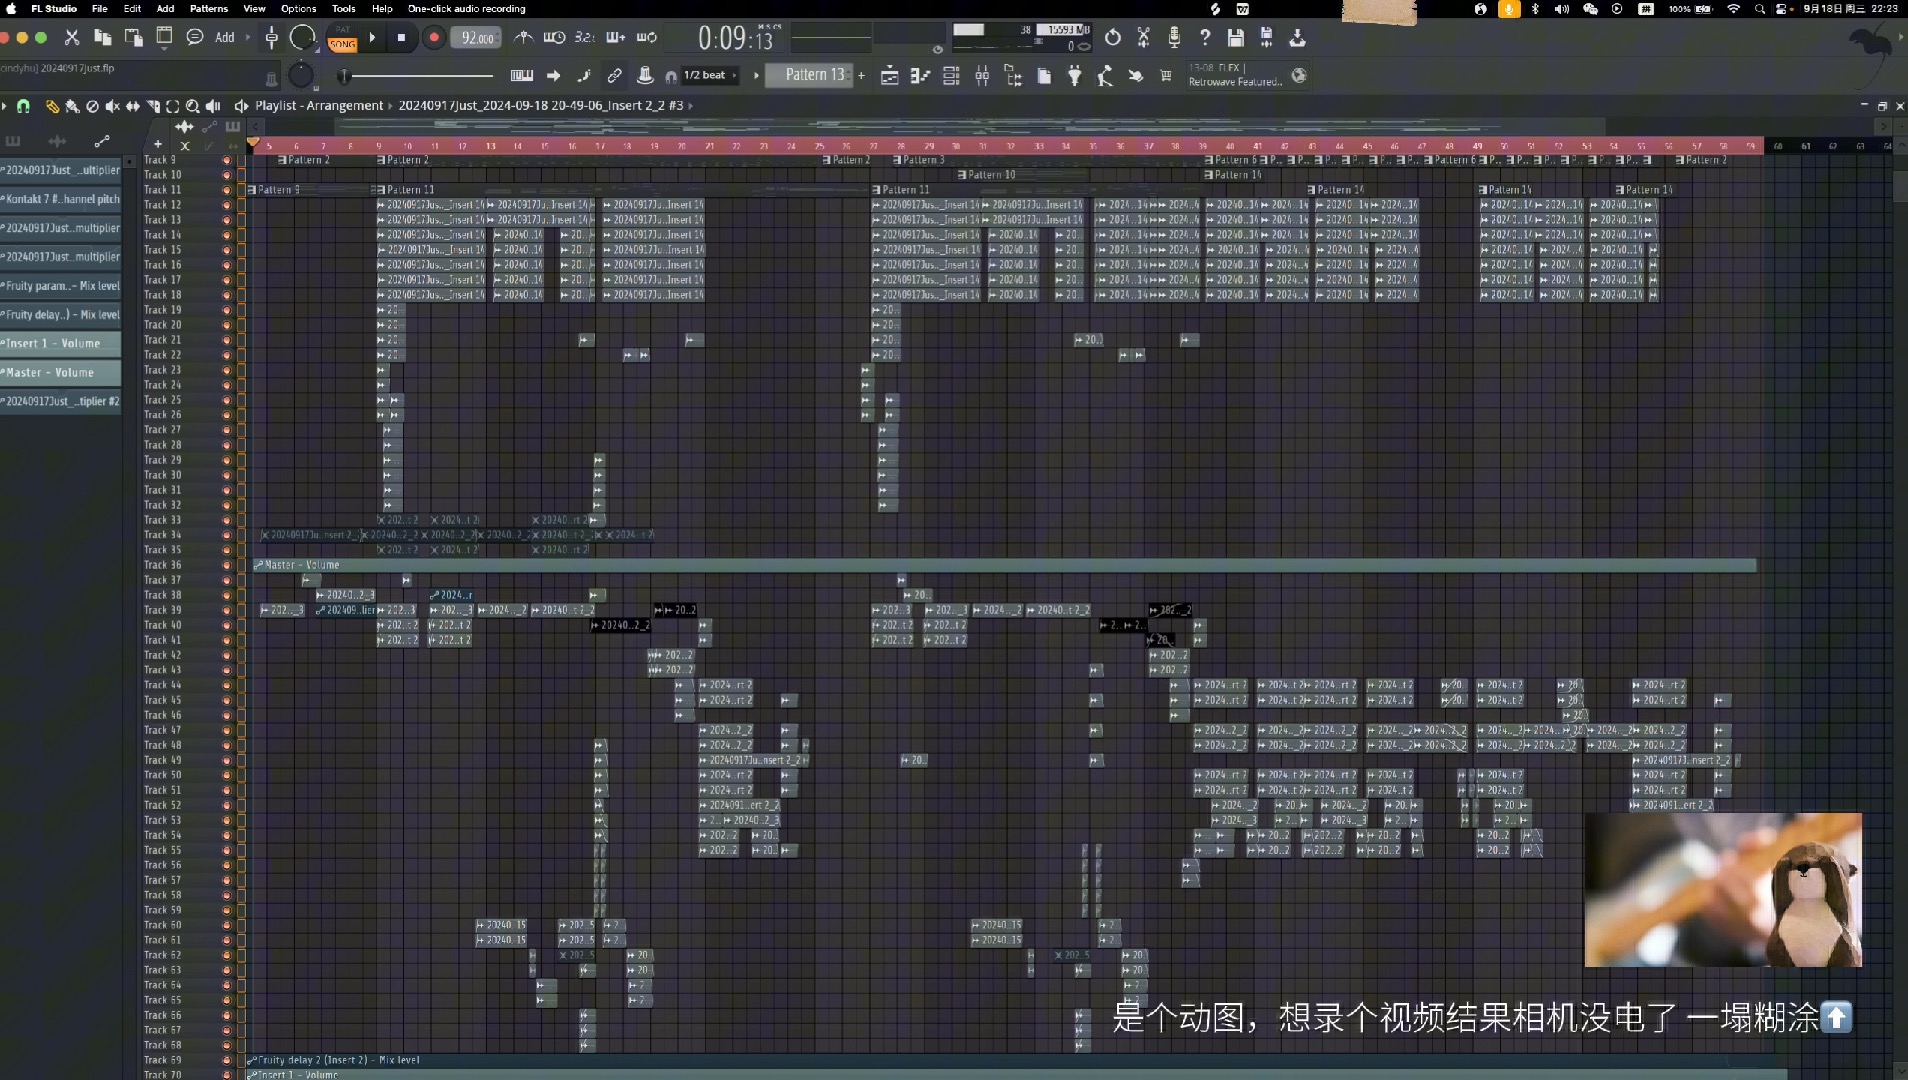Toggle playlist snap magnet icon
Viewport: 1908px width, 1080px height.
23,106
